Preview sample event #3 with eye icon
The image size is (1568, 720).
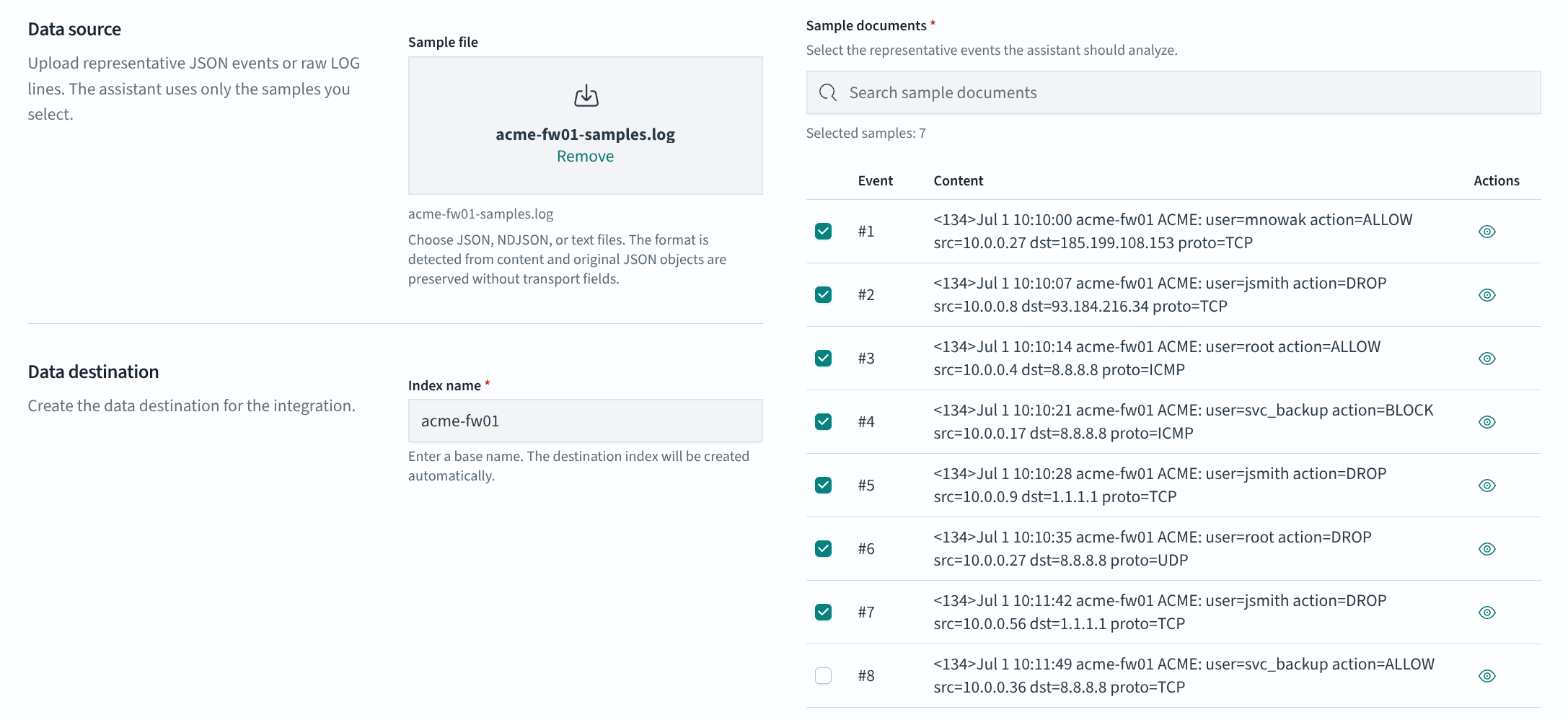[1486, 358]
